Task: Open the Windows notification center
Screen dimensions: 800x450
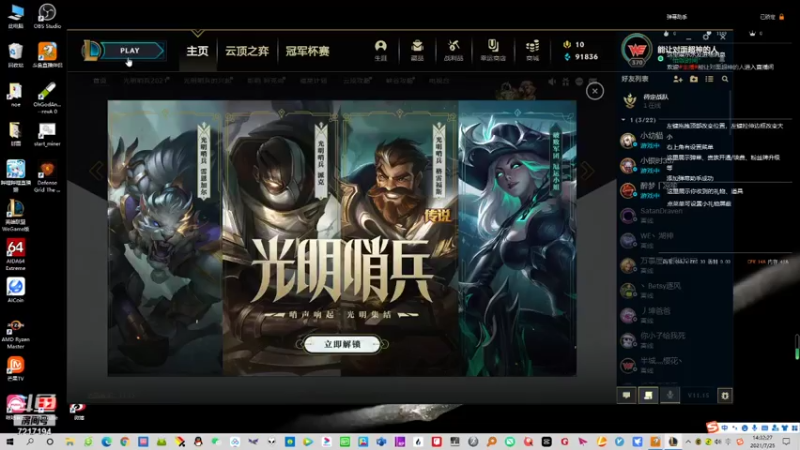Action: tap(786, 442)
